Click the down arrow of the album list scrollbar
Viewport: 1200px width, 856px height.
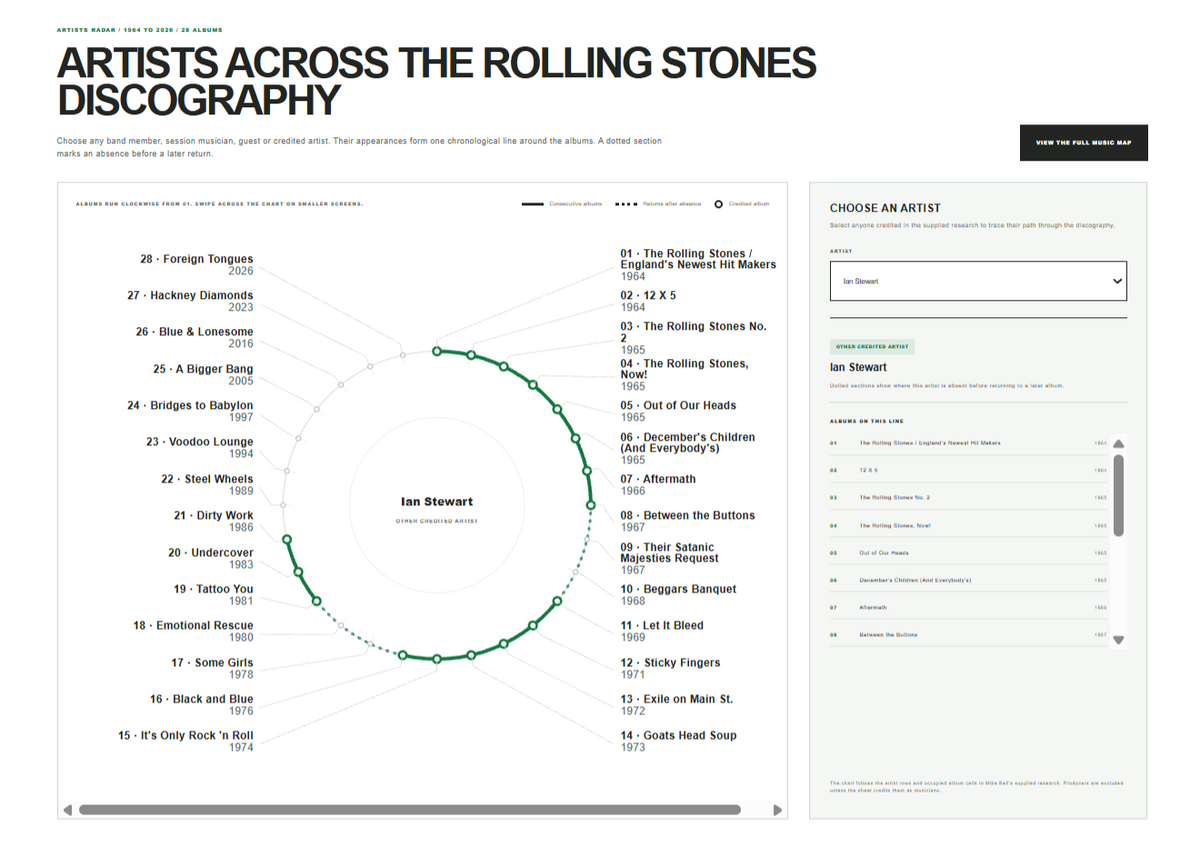point(1118,639)
